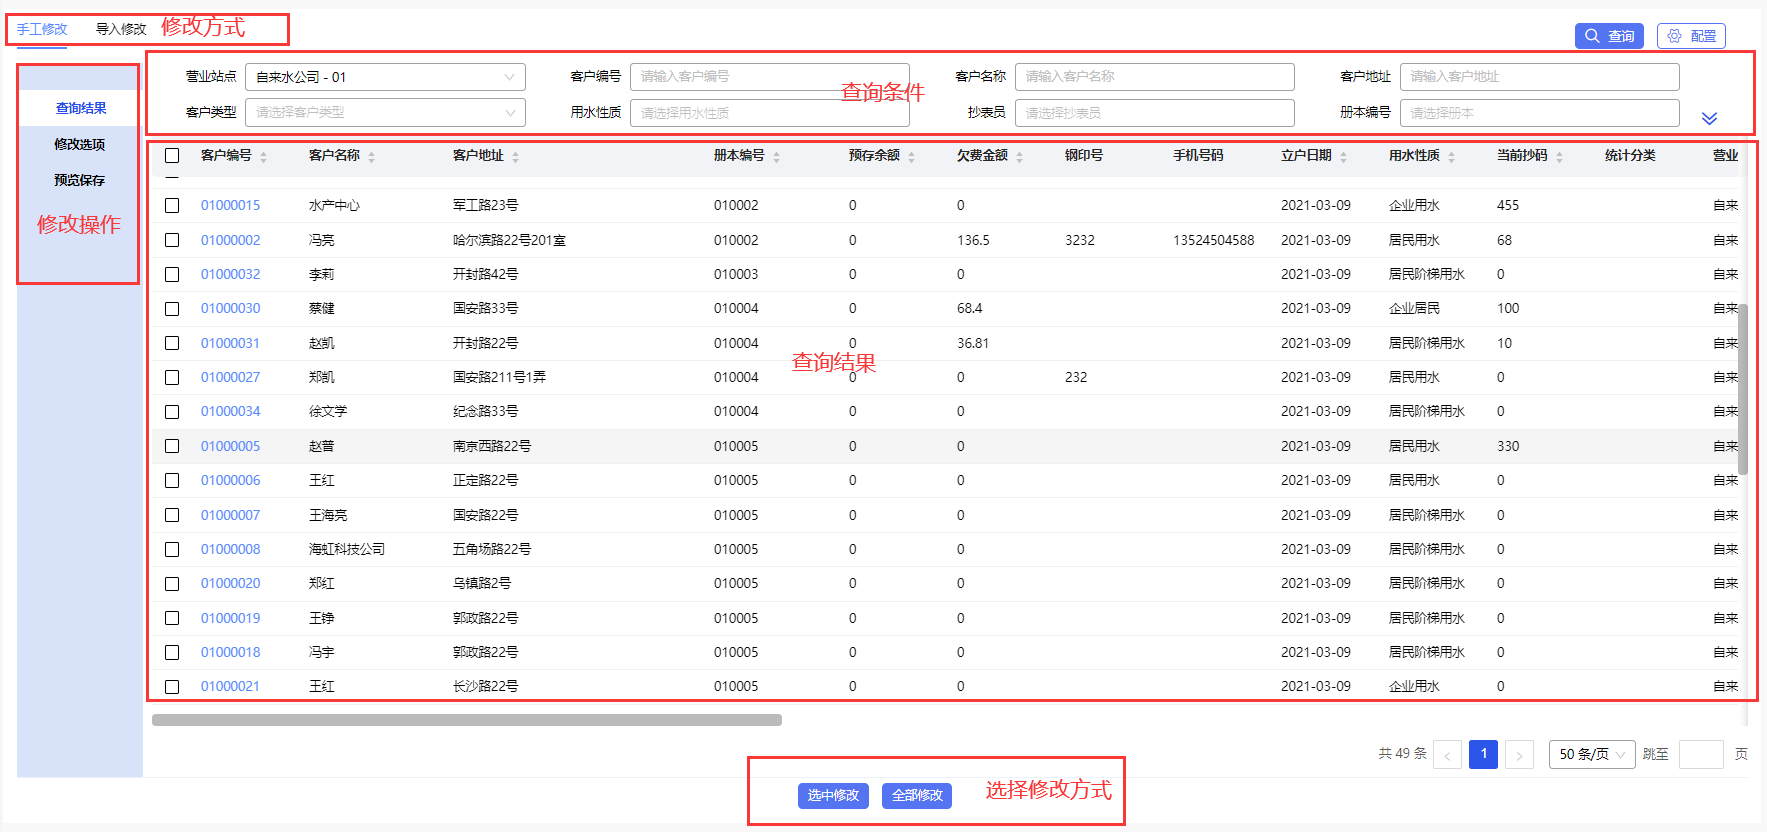Check the row for customer 01000015

click(172, 206)
